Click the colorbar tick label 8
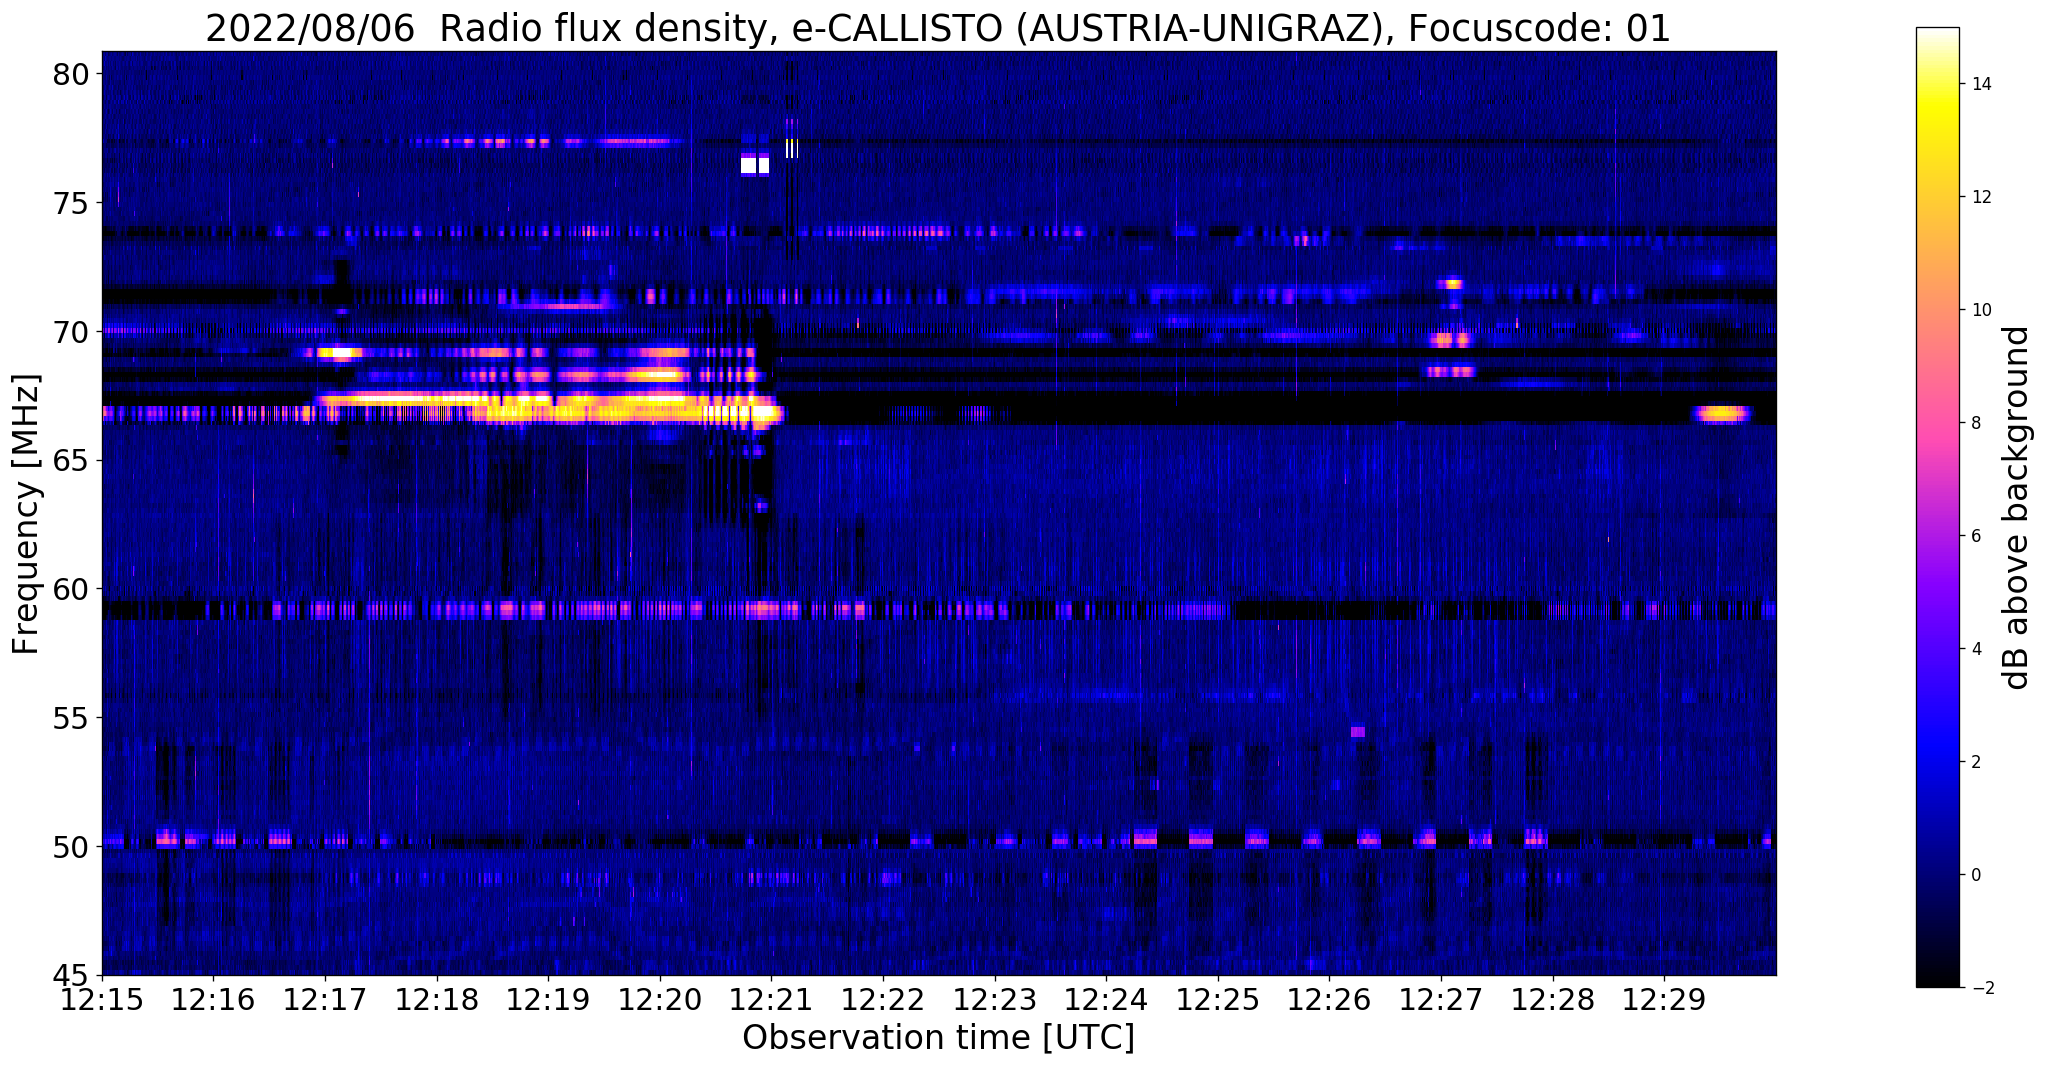The height and width of the screenshot is (1067, 2047). (x=1975, y=423)
